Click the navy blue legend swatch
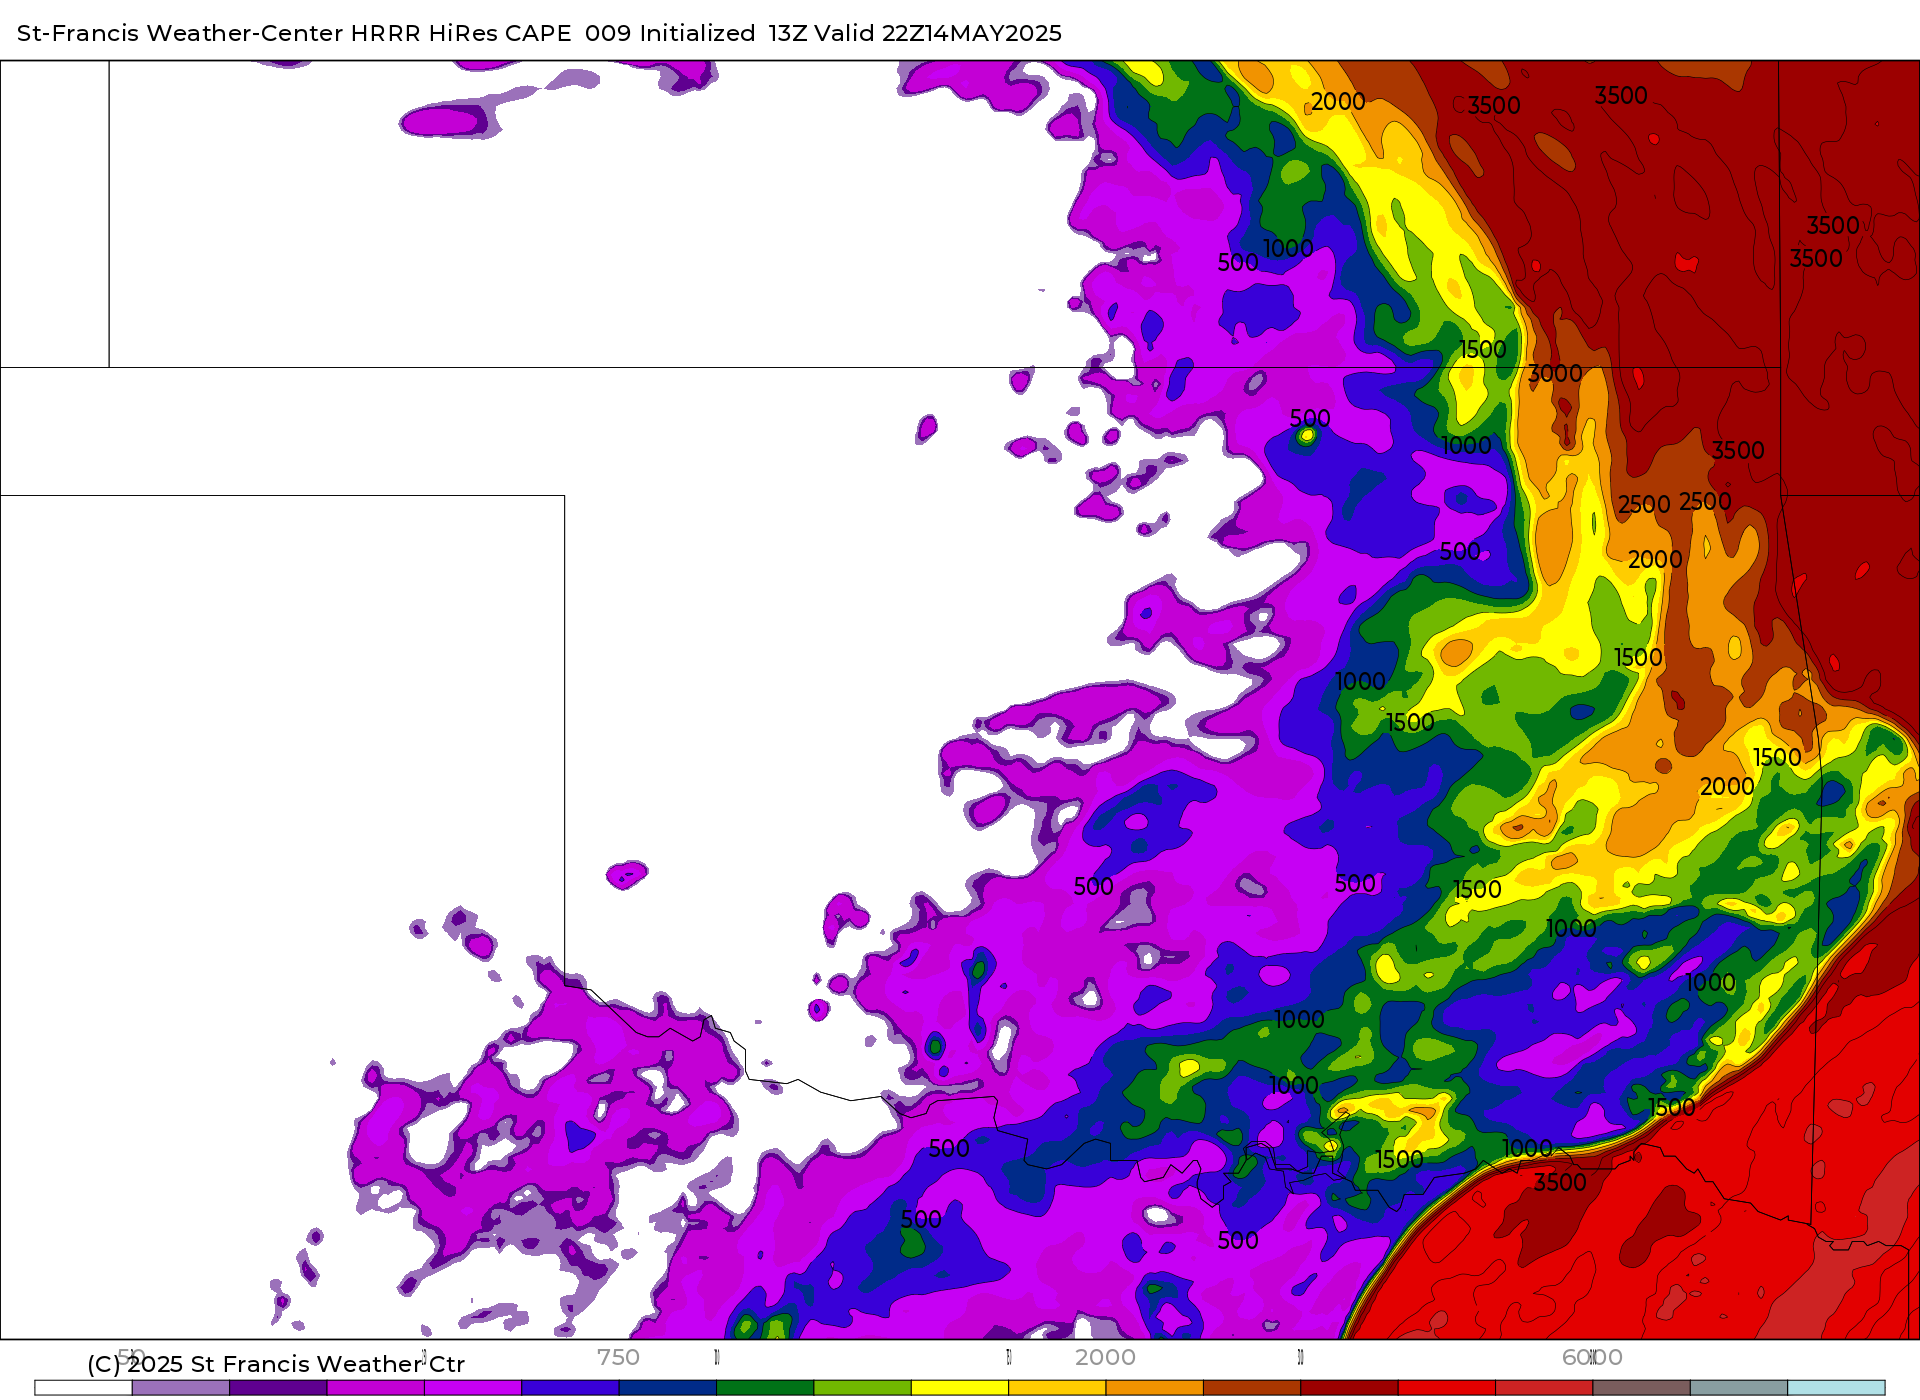Screen dimensions: 1920x1400 668,1388
